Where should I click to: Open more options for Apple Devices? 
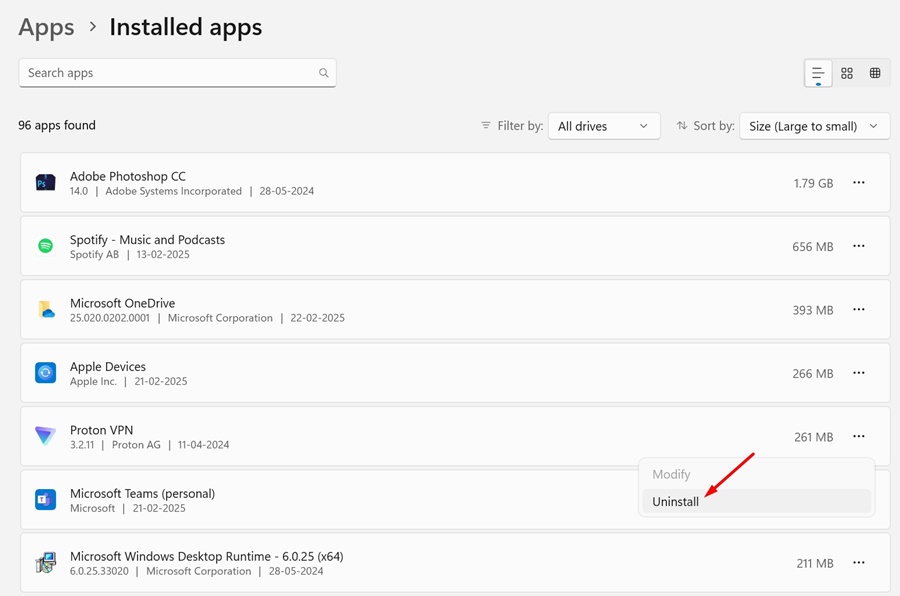pos(858,373)
